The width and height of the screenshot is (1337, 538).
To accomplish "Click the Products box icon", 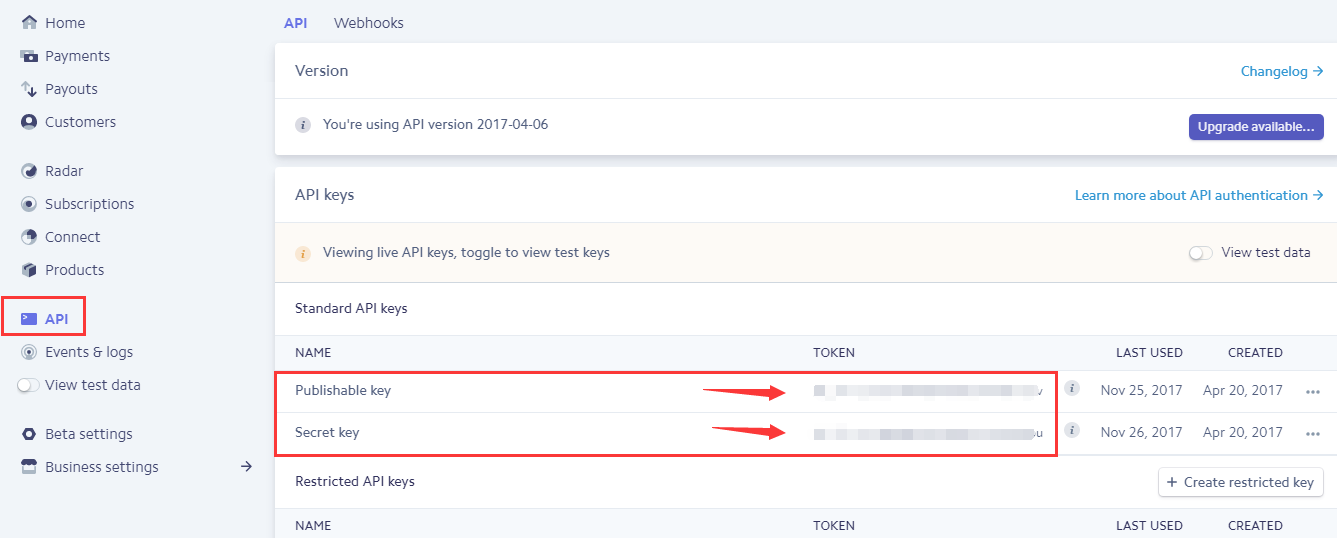I will (x=29, y=270).
